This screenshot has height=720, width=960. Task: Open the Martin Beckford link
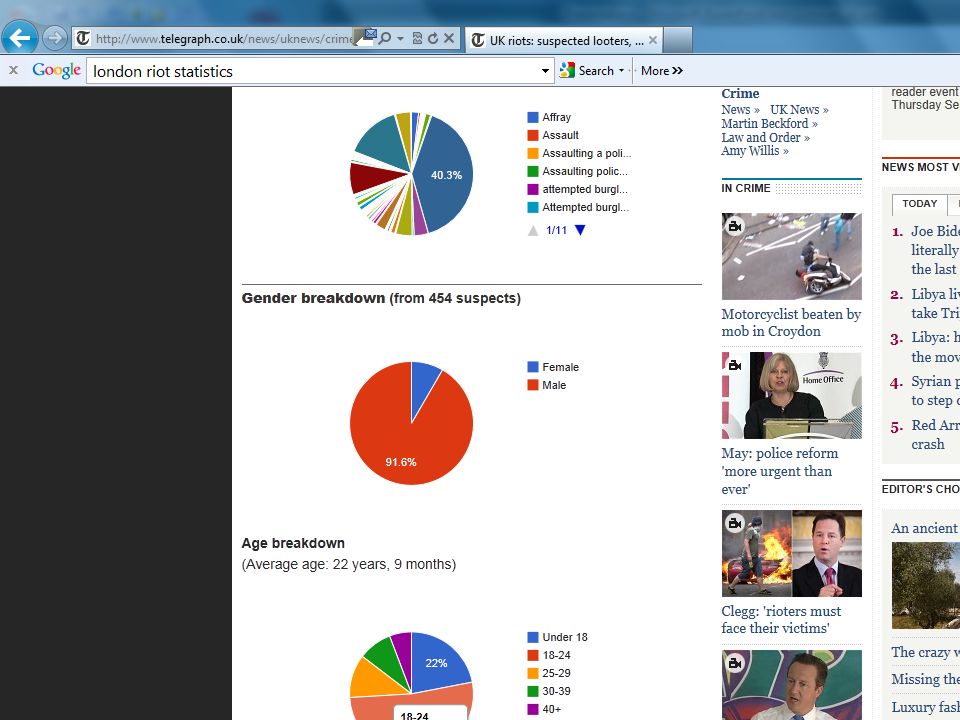pos(769,124)
